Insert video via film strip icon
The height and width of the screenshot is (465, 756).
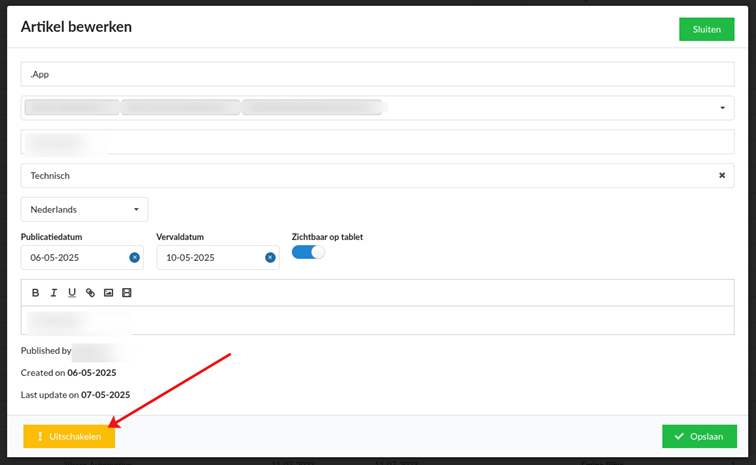tap(126, 293)
